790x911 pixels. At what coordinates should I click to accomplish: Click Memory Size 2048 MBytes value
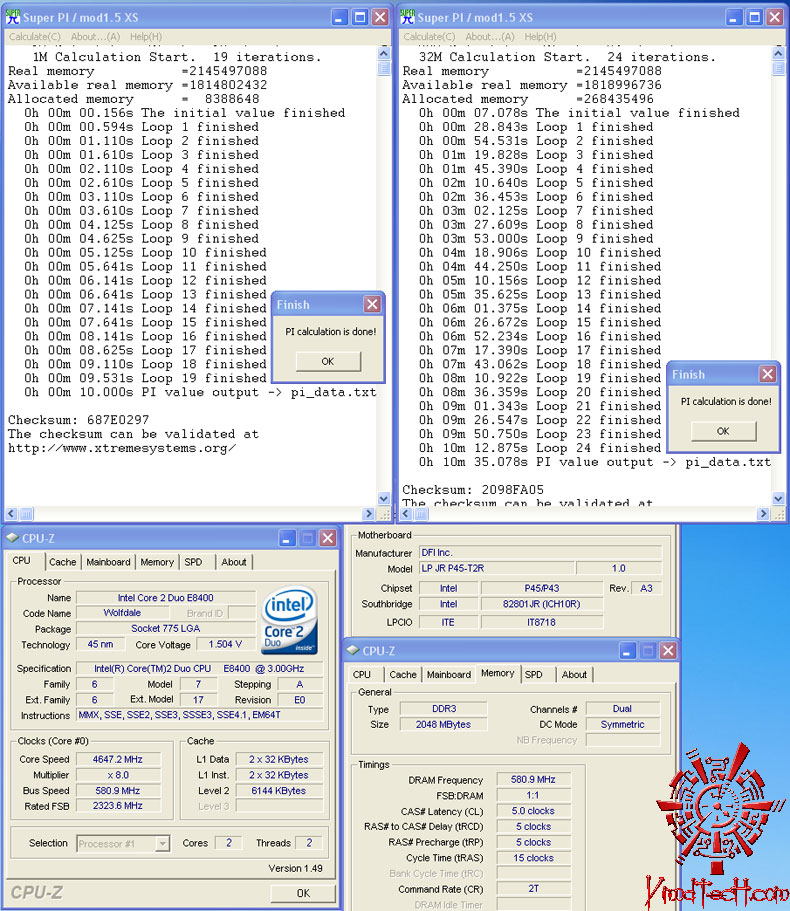coord(443,724)
